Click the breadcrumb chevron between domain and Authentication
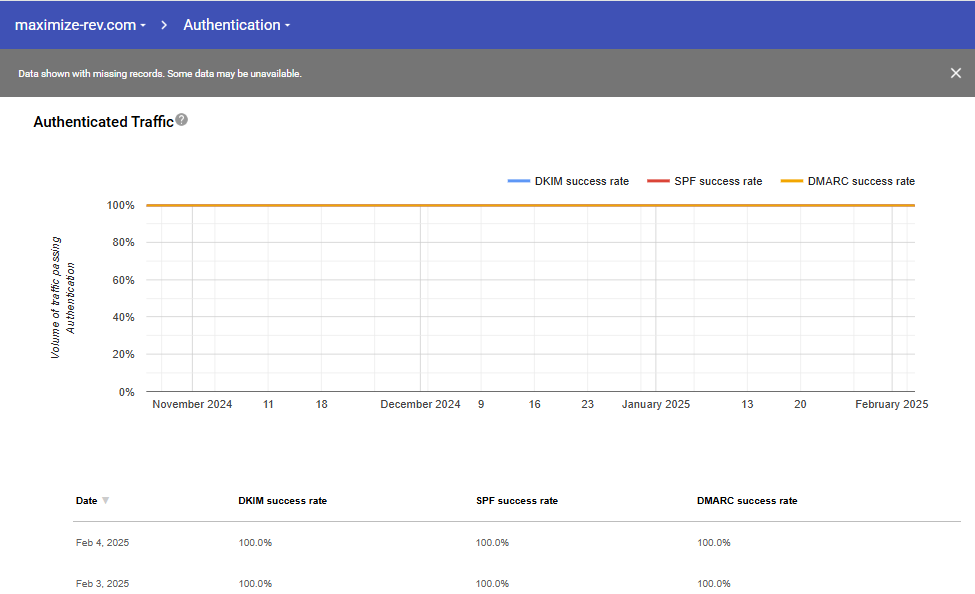This screenshot has width=975, height=594. pyautogui.click(x=163, y=25)
